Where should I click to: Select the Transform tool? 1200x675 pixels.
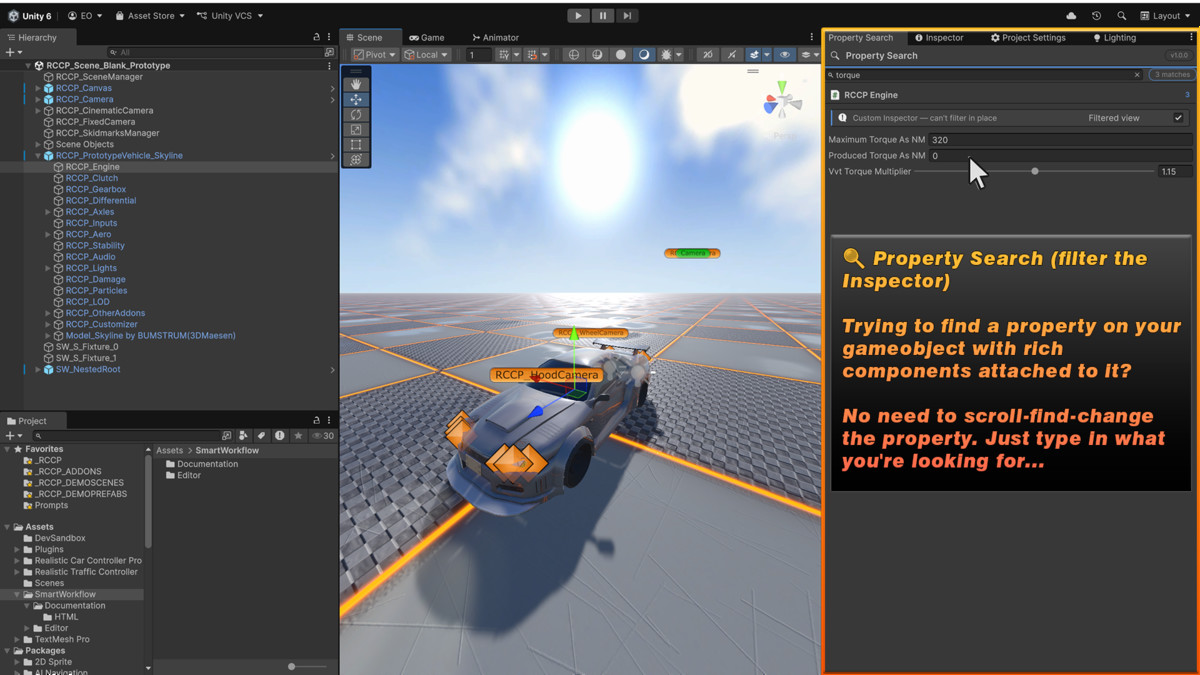(356, 160)
